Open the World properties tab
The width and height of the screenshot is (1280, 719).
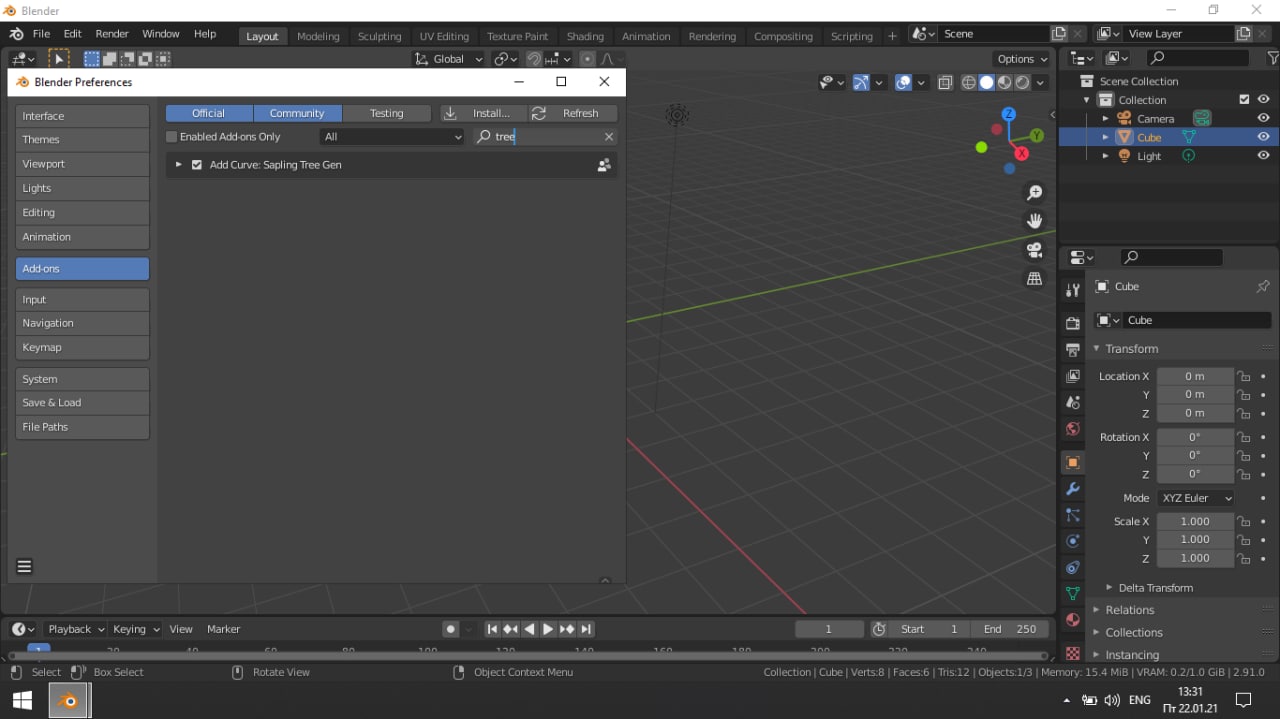[x=1072, y=429]
